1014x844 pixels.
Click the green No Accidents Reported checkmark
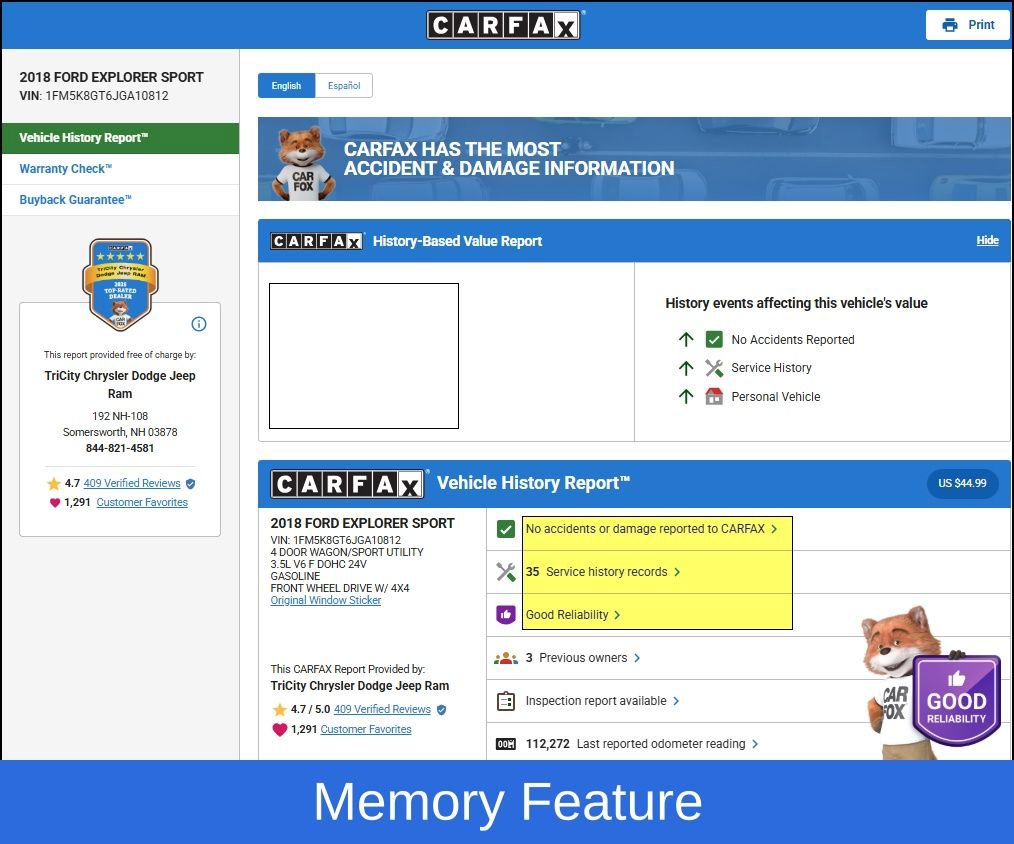coord(713,340)
